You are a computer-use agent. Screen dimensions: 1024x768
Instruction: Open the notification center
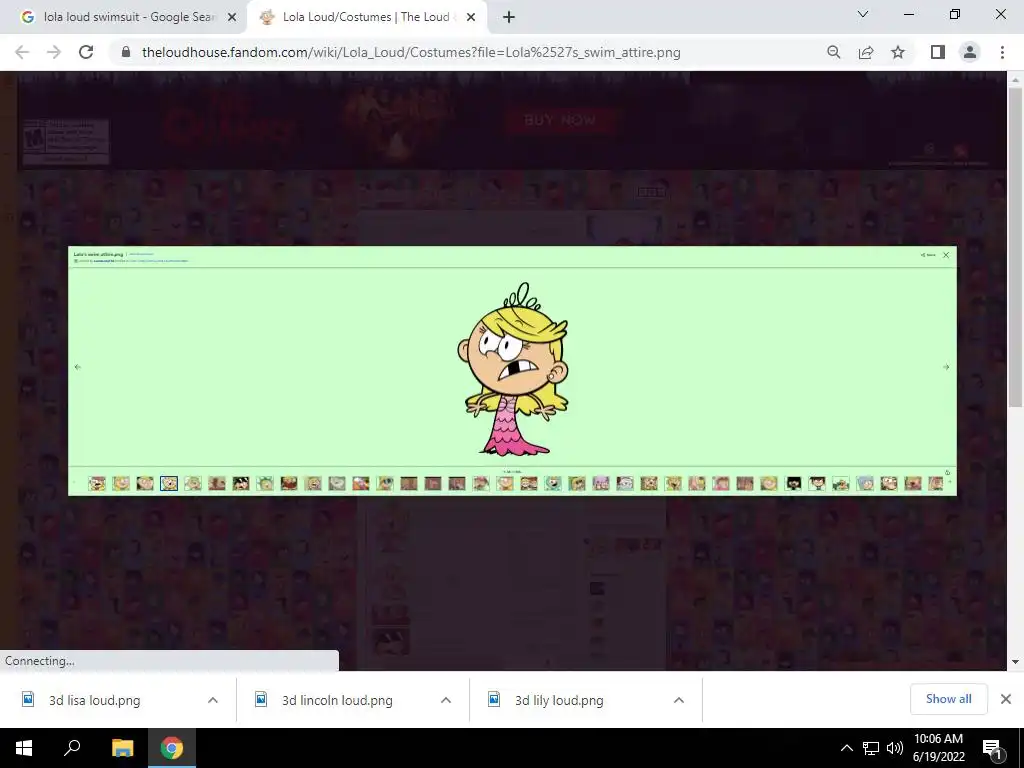(992, 748)
